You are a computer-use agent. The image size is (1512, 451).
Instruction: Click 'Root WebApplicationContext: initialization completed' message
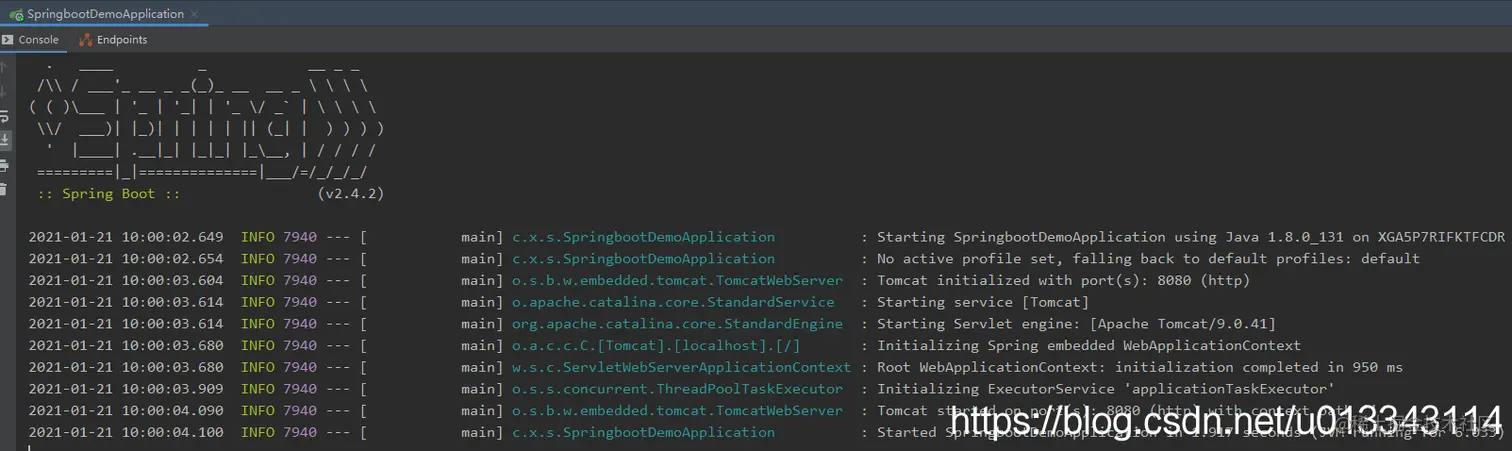[1140, 367]
